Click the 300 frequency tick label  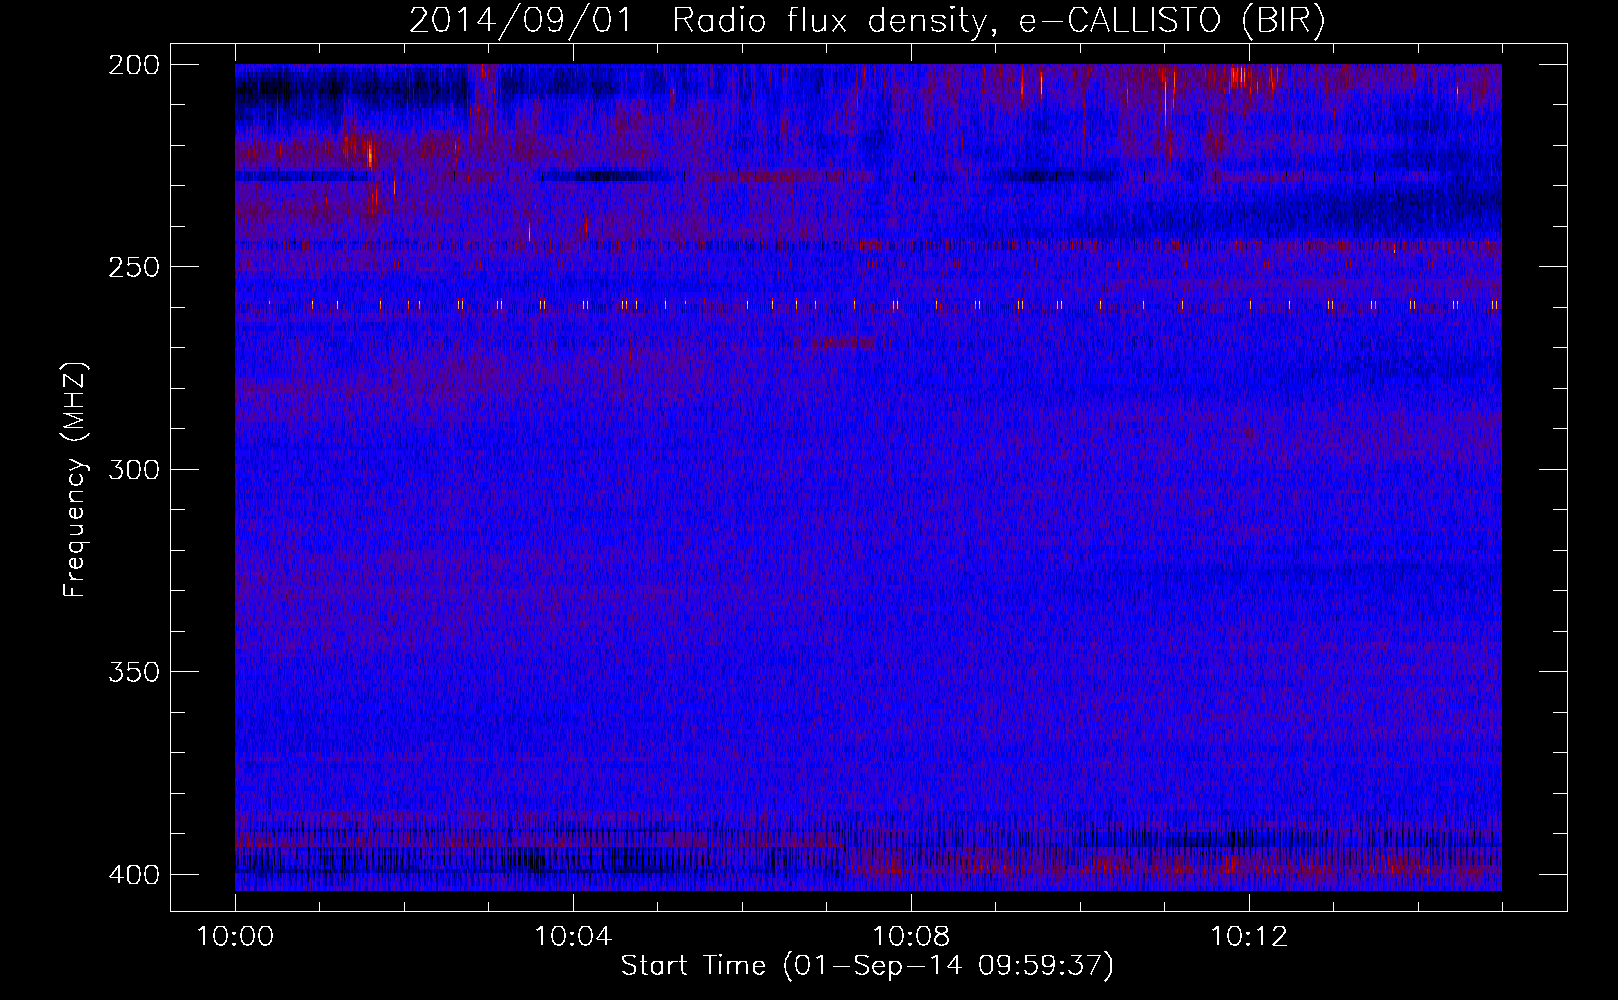(133, 470)
